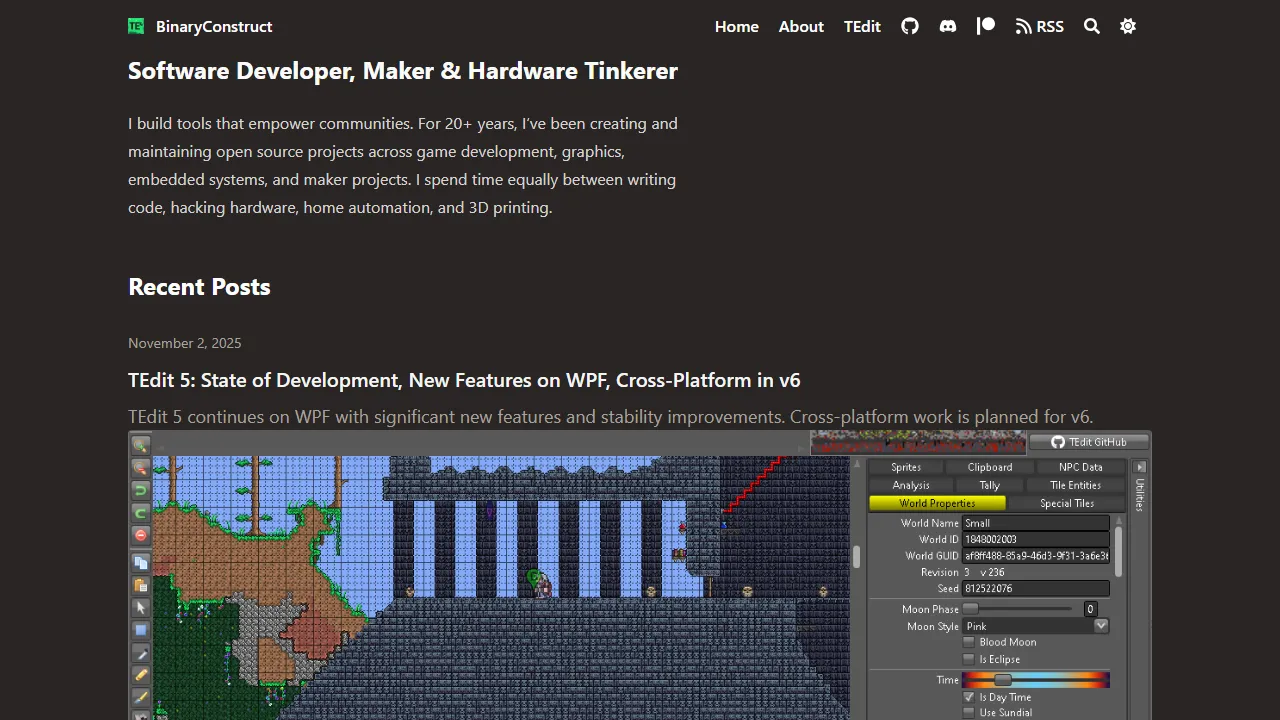
Task: Select the arrow Selection tool
Action: (141, 608)
